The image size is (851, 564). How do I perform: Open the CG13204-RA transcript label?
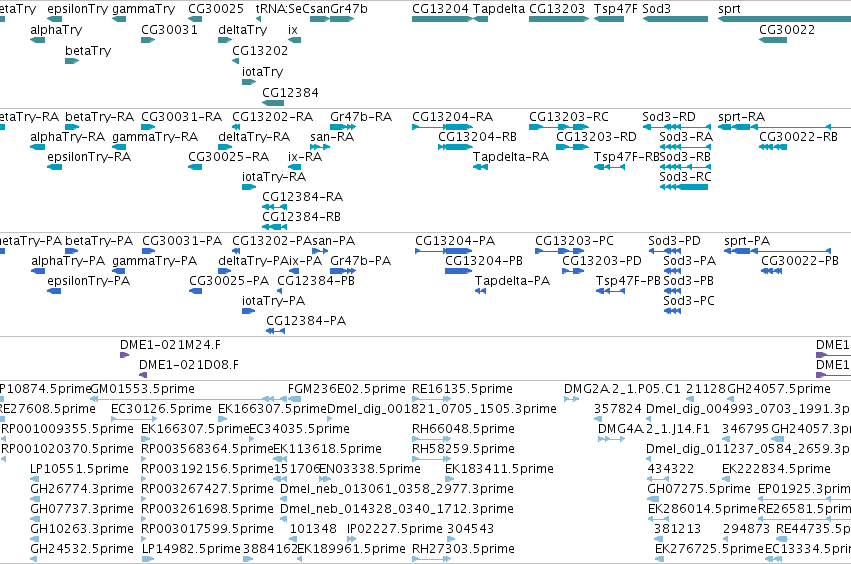coord(453,117)
